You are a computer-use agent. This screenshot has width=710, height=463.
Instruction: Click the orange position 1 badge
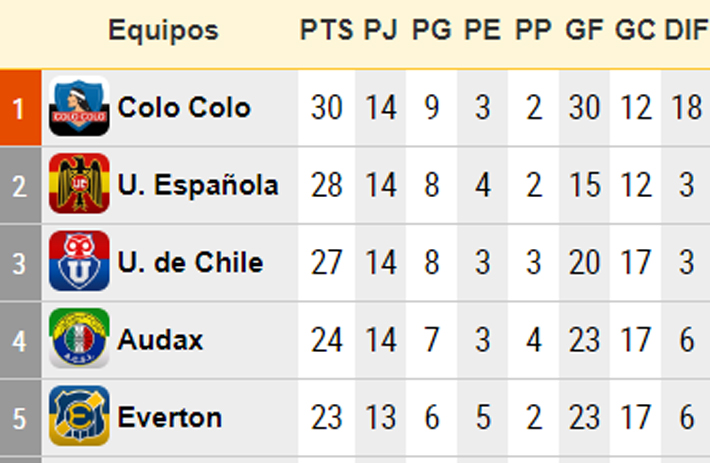point(20,107)
